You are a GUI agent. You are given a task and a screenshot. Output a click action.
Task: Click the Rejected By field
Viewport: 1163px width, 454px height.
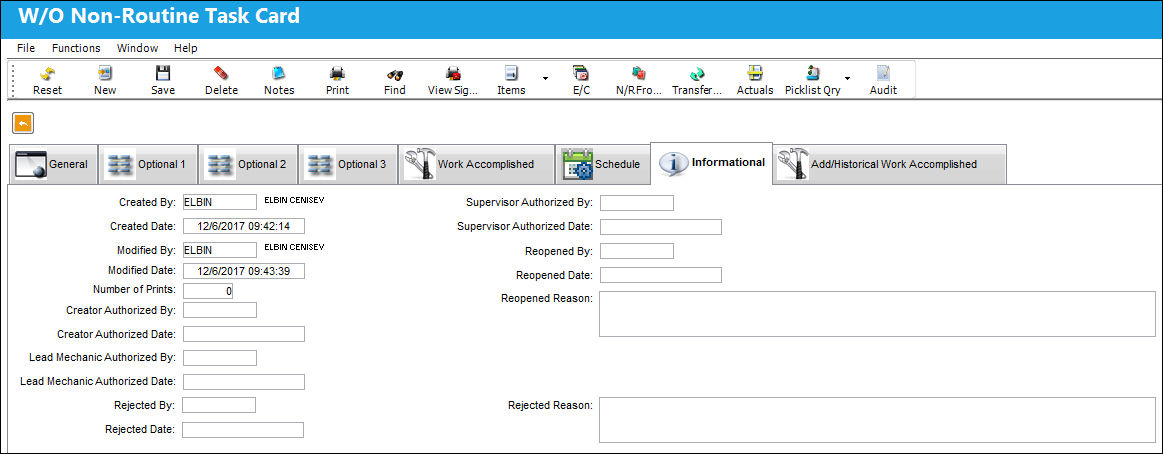pos(219,405)
